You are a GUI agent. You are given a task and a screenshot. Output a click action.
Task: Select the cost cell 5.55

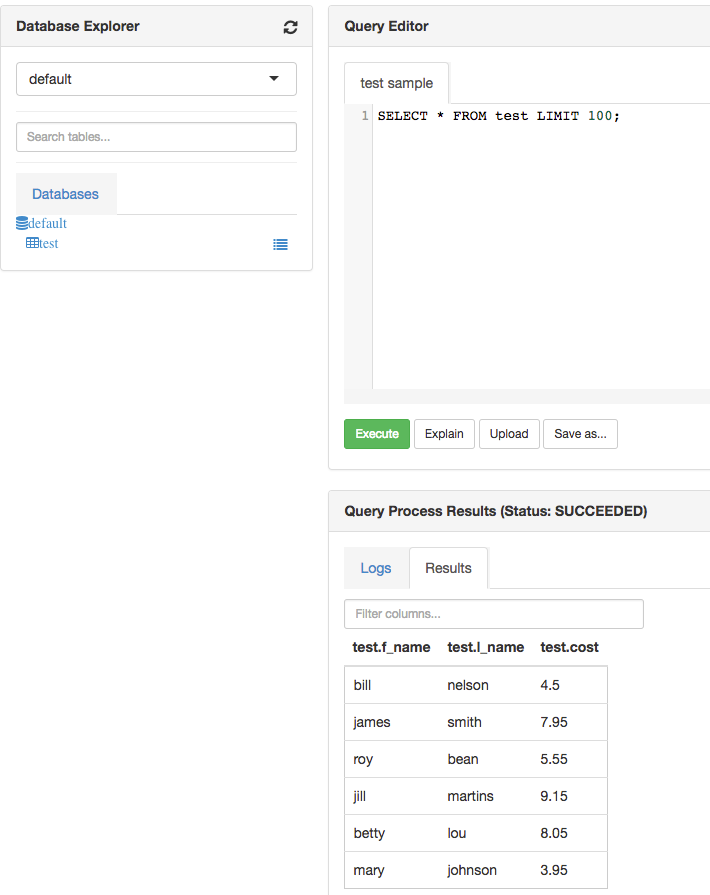(x=570, y=759)
